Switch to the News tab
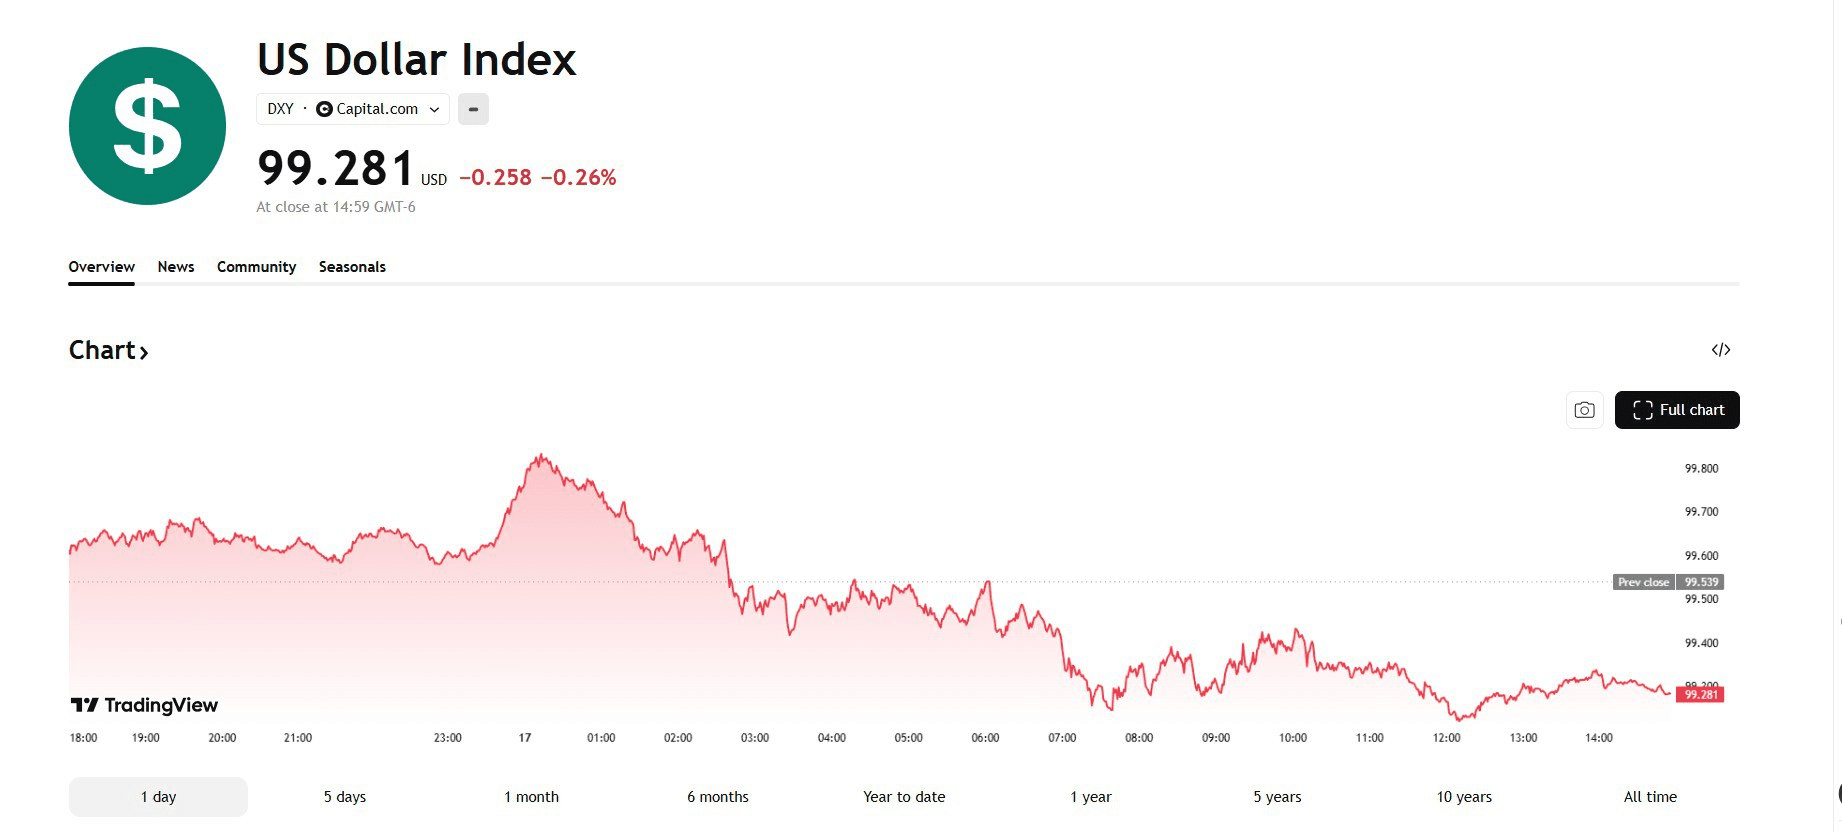1842x832 pixels. [176, 267]
